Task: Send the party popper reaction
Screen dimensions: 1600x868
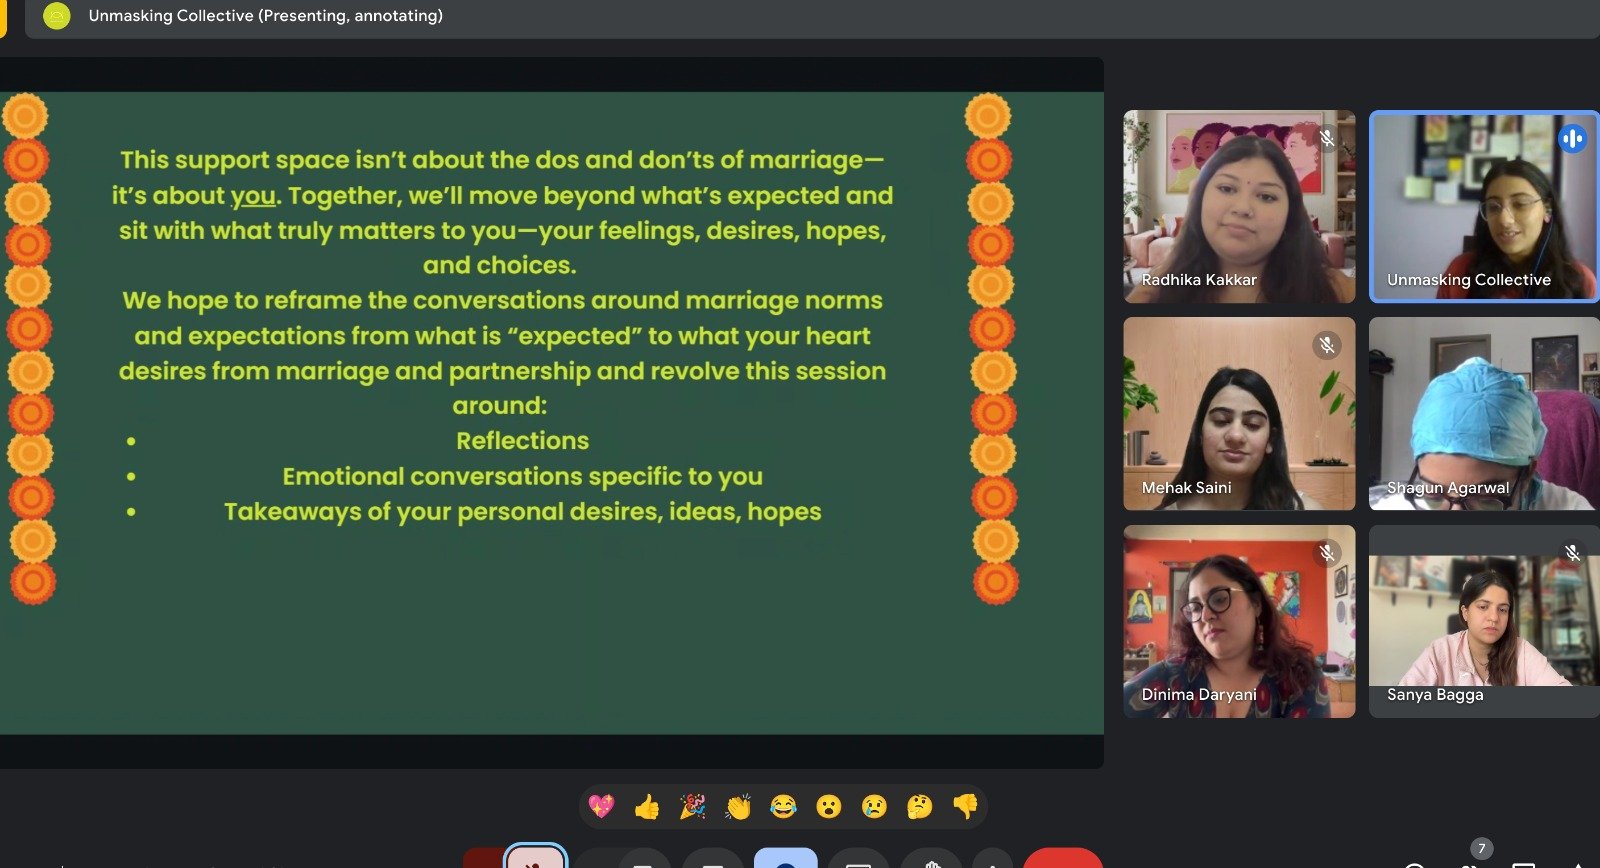Action: (x=692, y=806)
